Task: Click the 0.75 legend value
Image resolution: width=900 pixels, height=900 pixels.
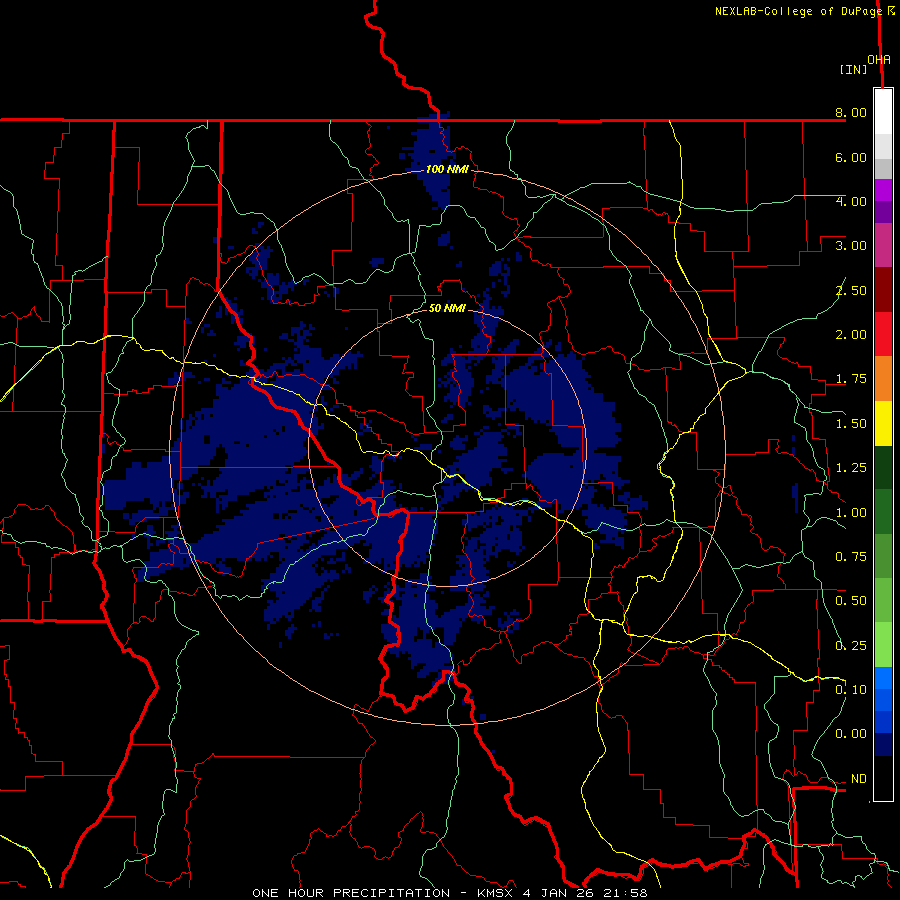Action: point(851,557)
